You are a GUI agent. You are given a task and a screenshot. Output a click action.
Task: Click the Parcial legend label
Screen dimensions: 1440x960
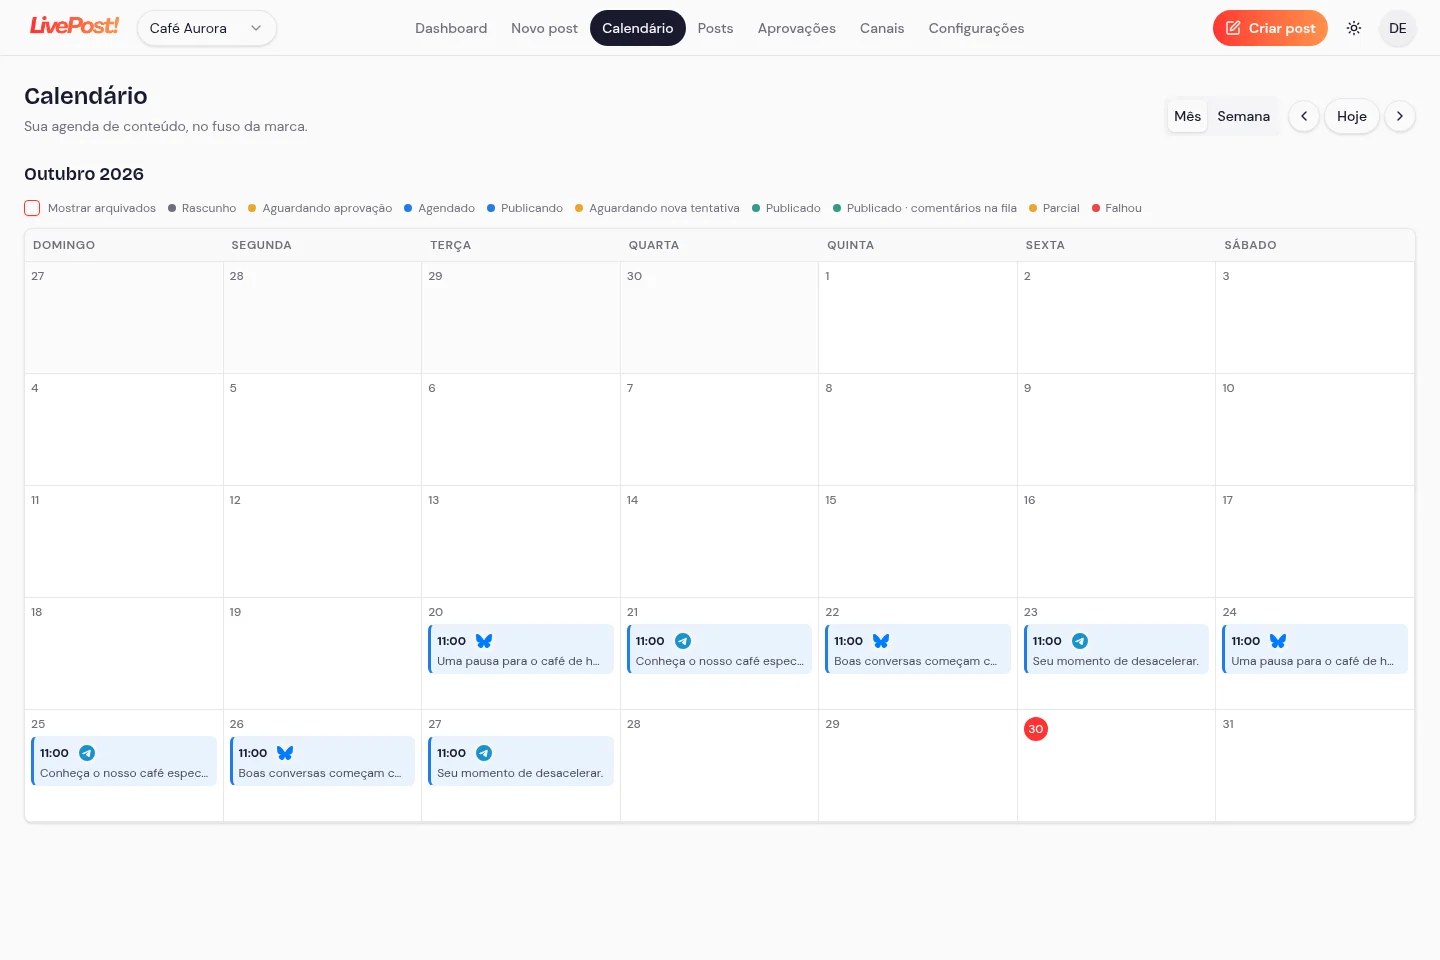1061,208
